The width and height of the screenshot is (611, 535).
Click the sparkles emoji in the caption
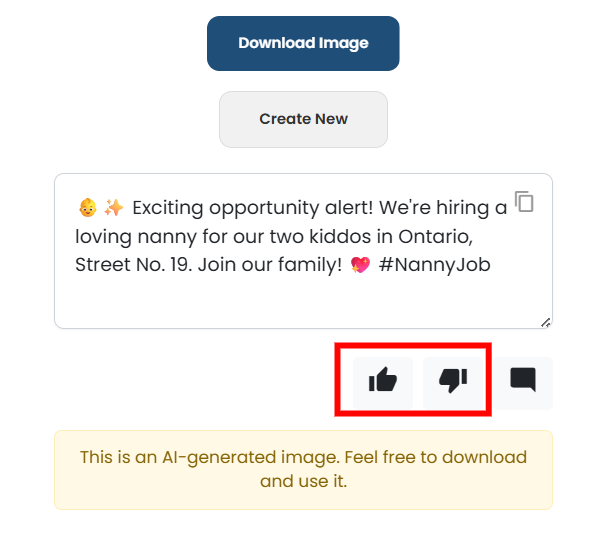[114, 208]
